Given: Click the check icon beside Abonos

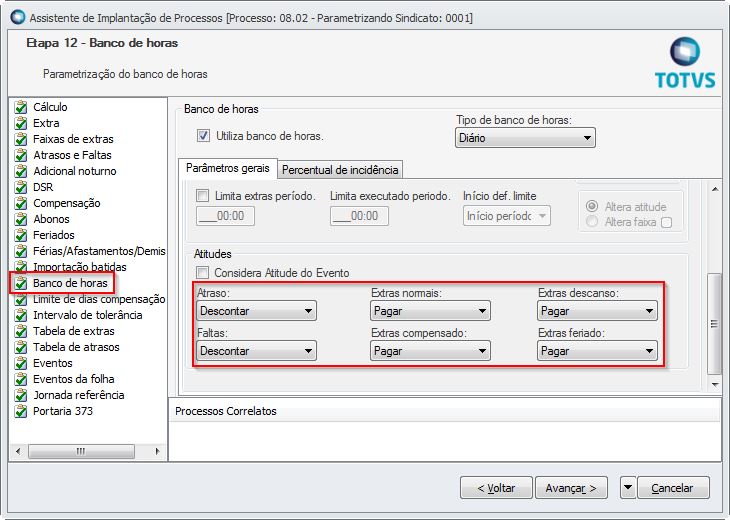Looking at the screenshot, I should click(x=20, y=219).
